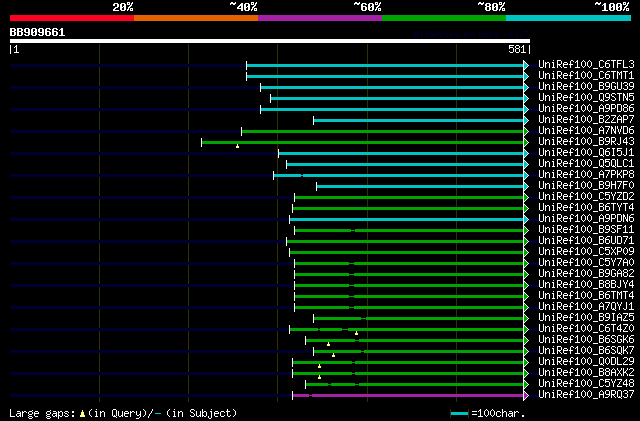Image resolution: width=640 pixels, height=421 pixels.
Task: Click the white BB909661 query sequence bar
Action: (x=270, y=41)
